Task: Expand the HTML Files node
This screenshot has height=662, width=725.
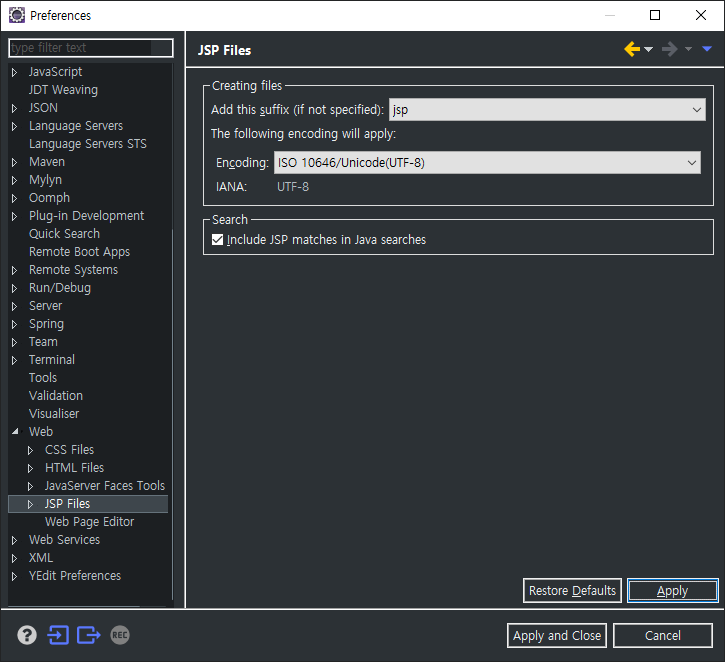Action: pyautogui.click(x=31, y=468)
